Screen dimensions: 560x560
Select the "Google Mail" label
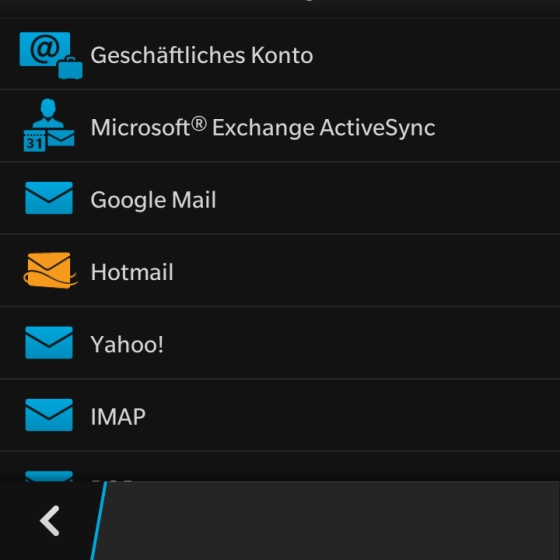point(153,200)
